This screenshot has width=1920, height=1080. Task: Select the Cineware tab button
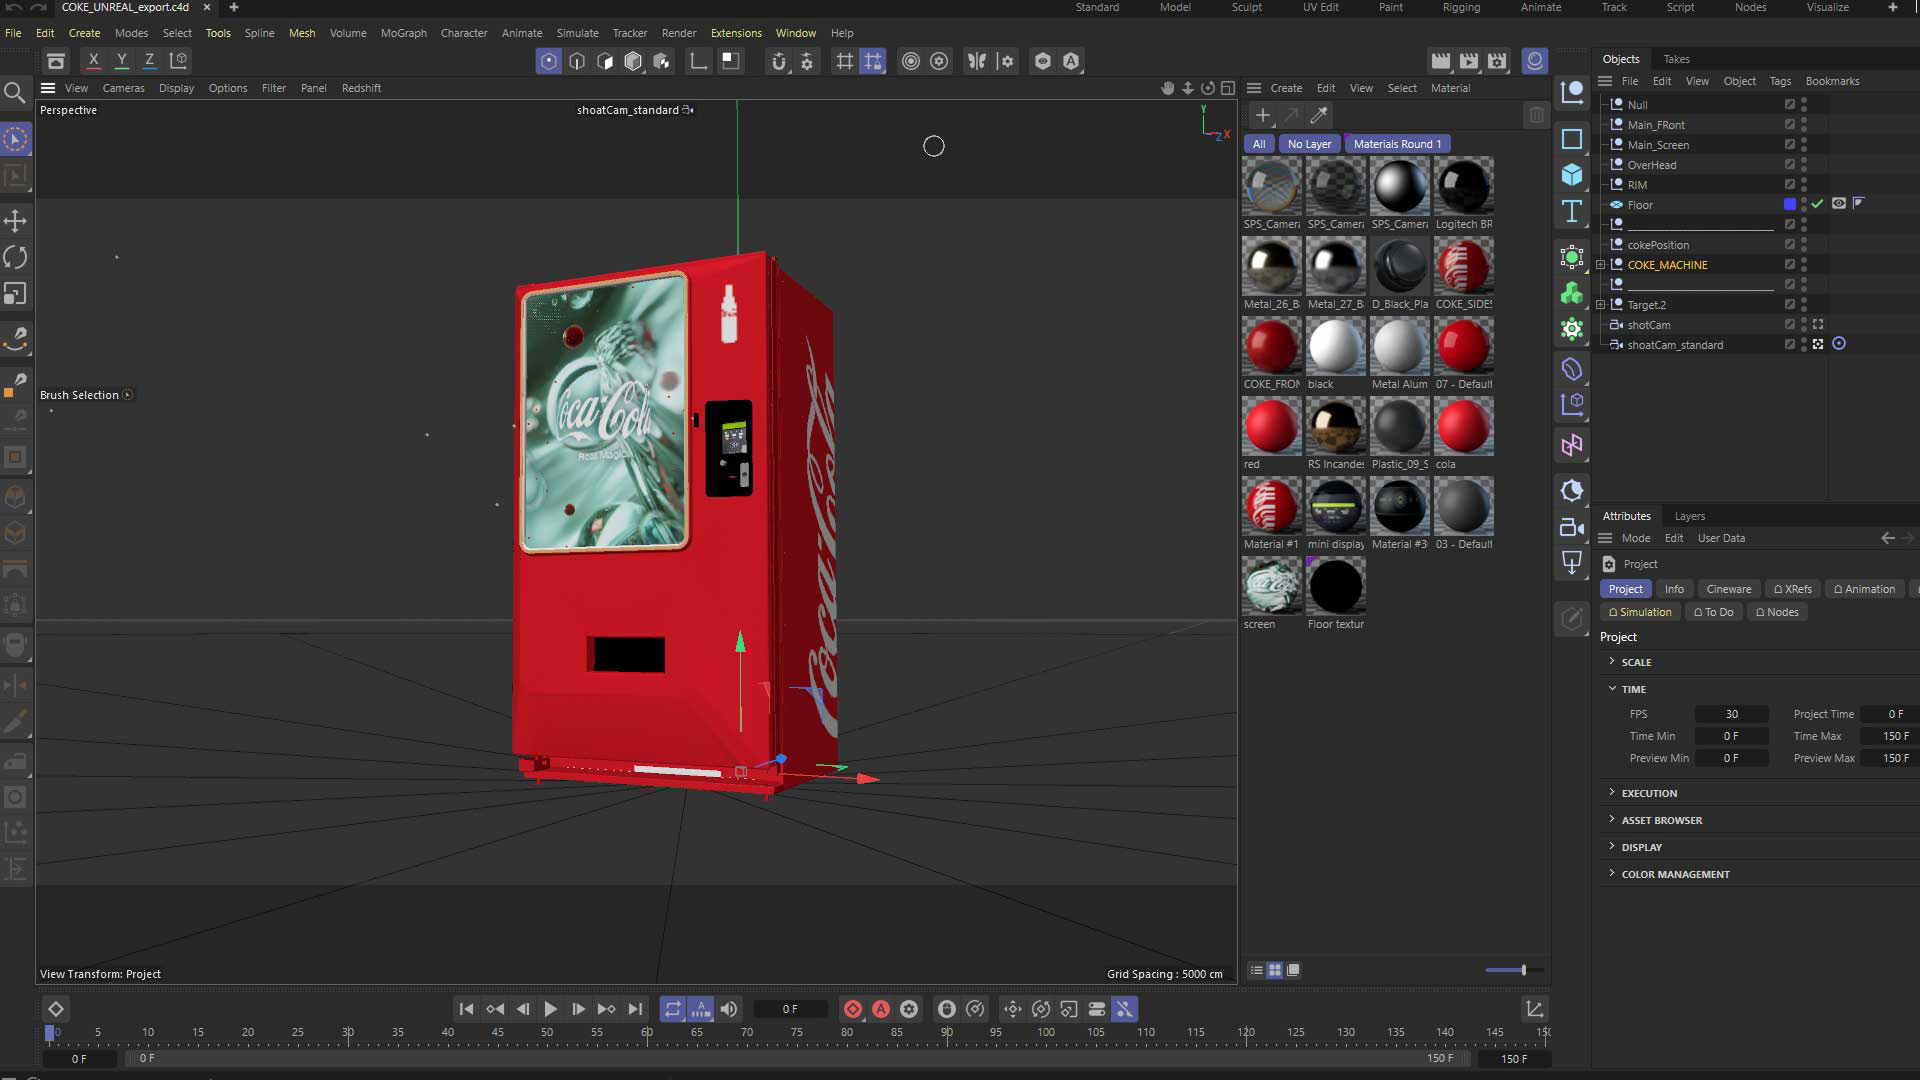(x=1729, y=589)
